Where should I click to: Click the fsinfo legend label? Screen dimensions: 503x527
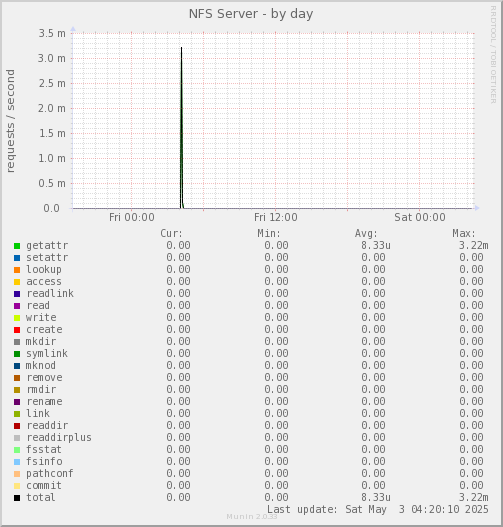44,461
